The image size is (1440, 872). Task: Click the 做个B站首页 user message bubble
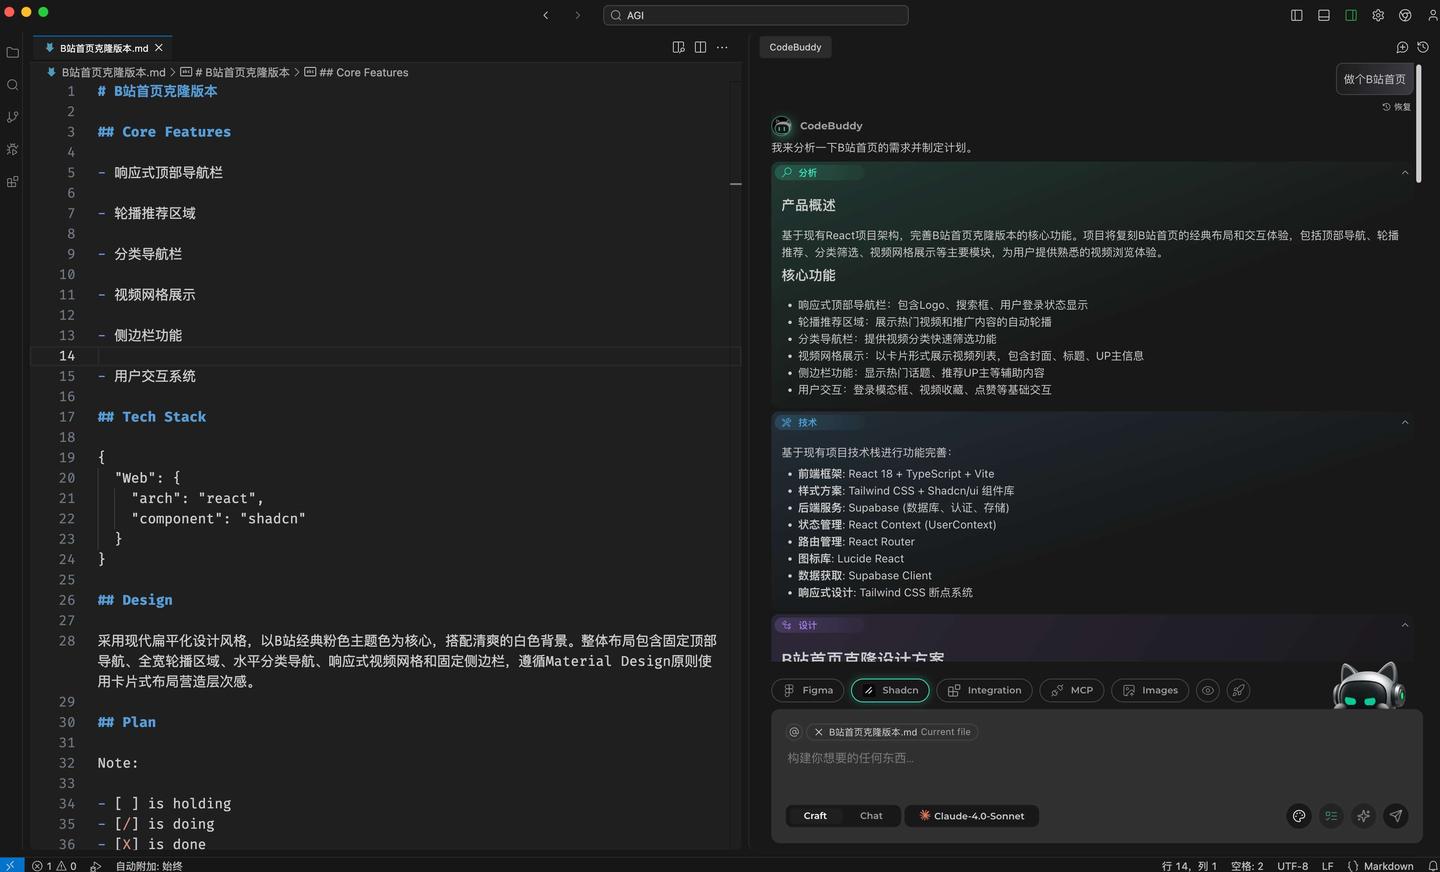coord(1374,79)
